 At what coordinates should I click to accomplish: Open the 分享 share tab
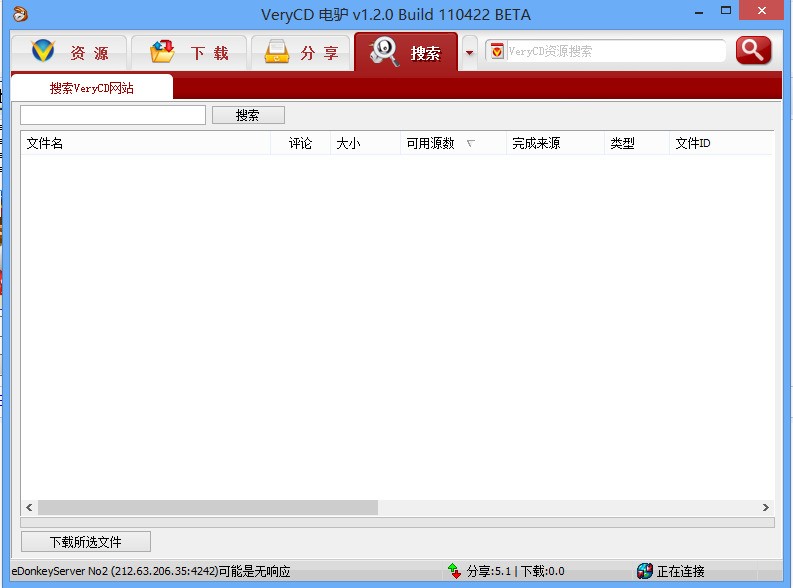tap(301, 52)
